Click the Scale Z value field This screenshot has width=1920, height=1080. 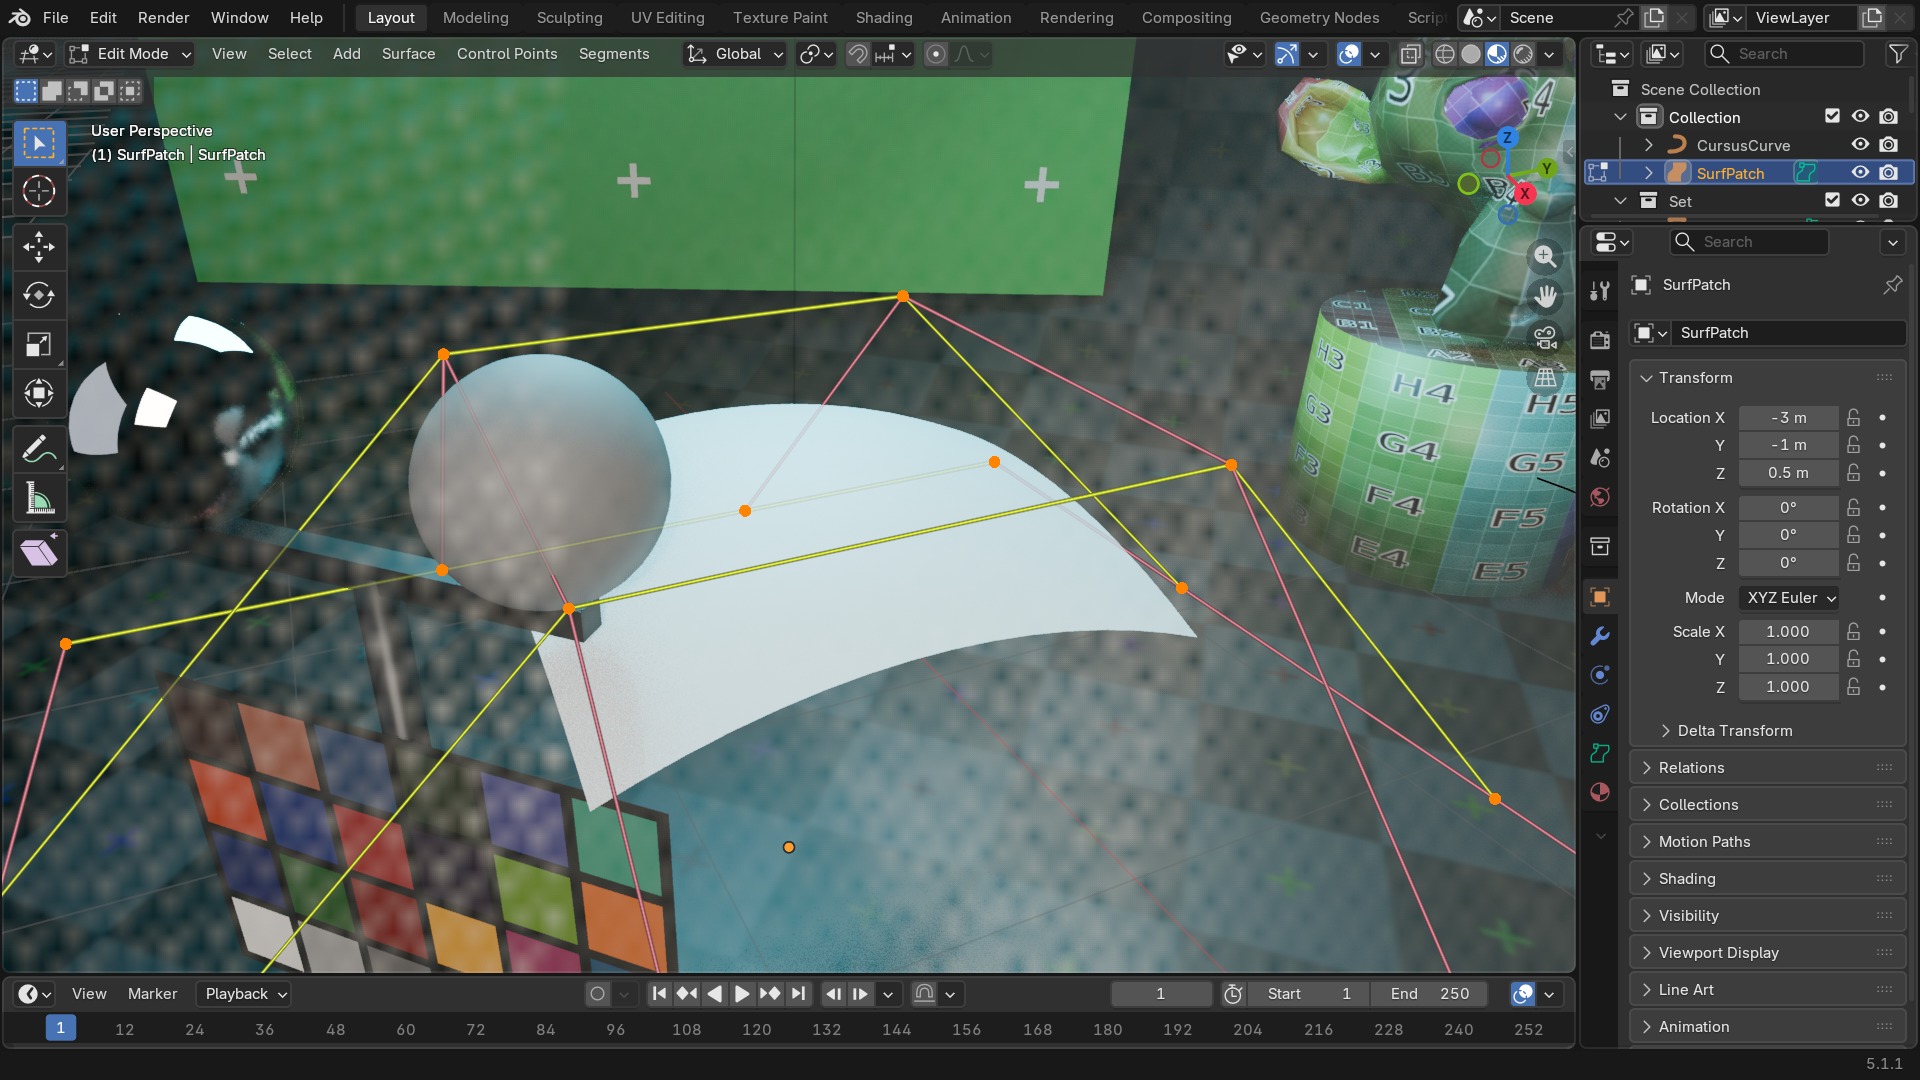click(1787, 687)
